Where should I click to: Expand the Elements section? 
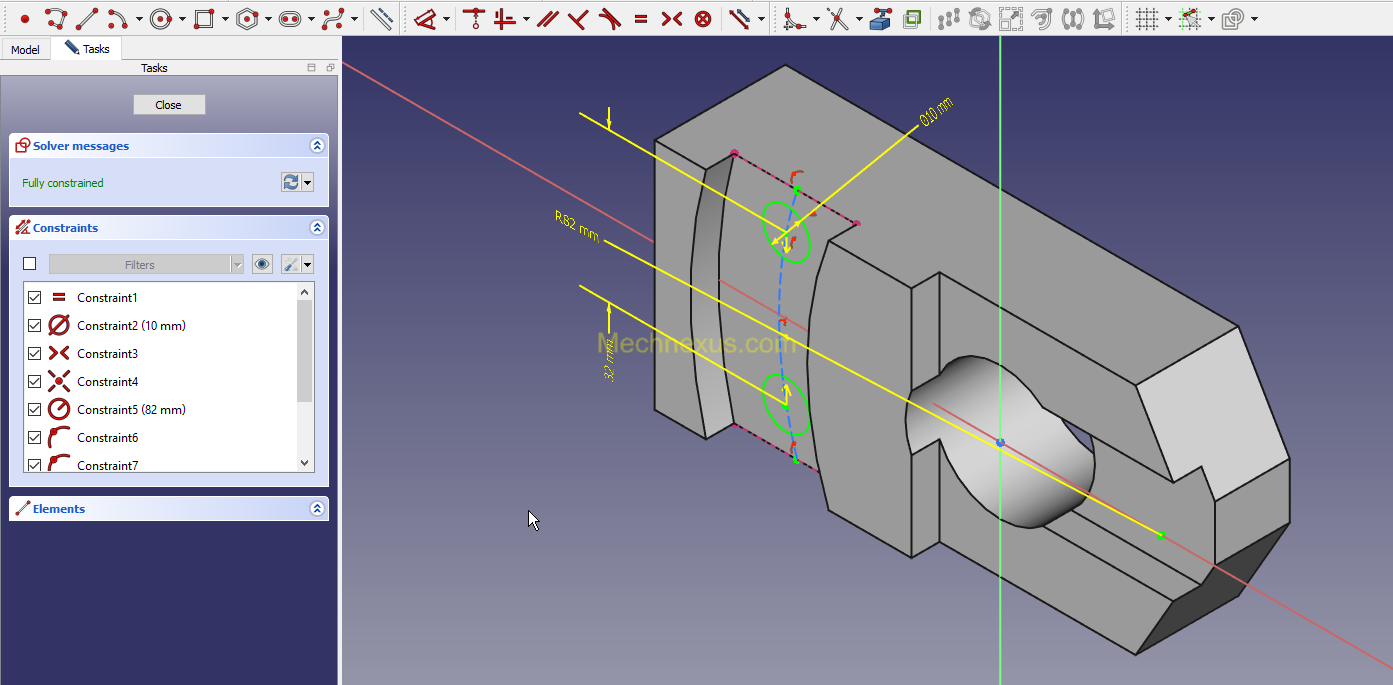317,509
